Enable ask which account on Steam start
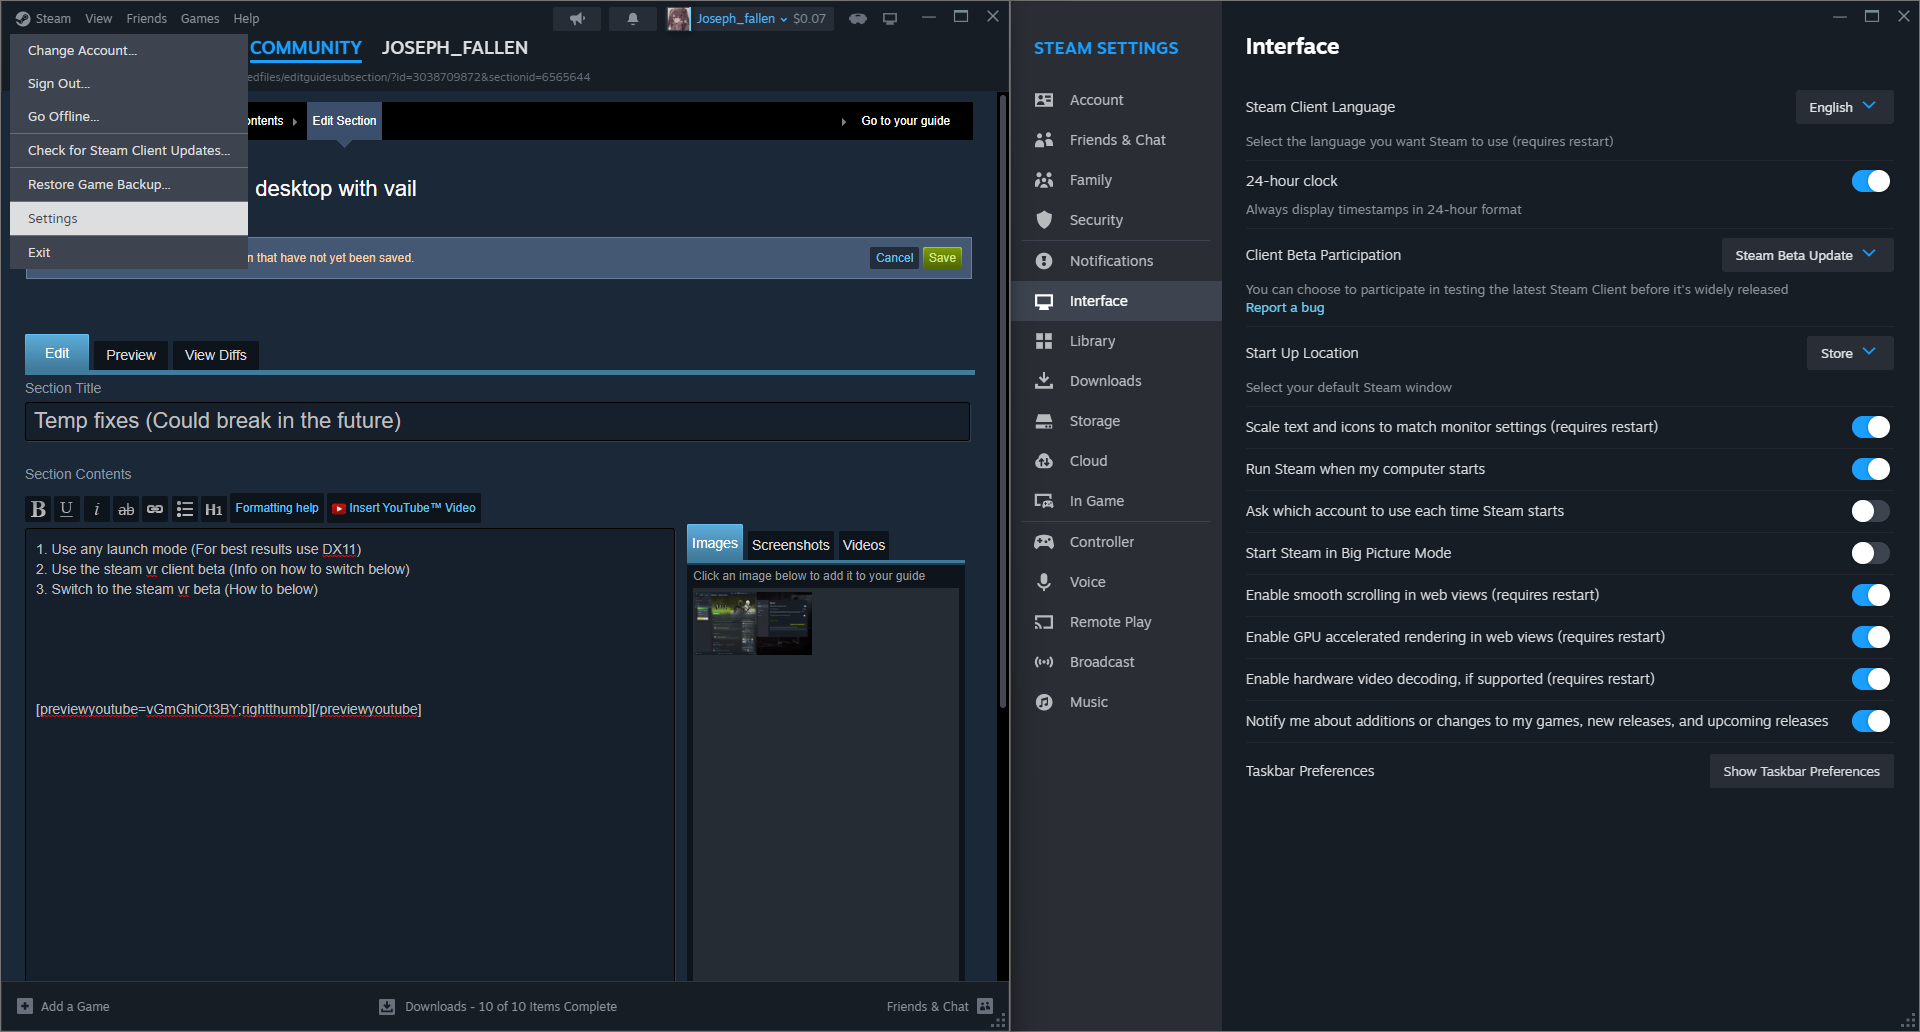 (1870, 511)
